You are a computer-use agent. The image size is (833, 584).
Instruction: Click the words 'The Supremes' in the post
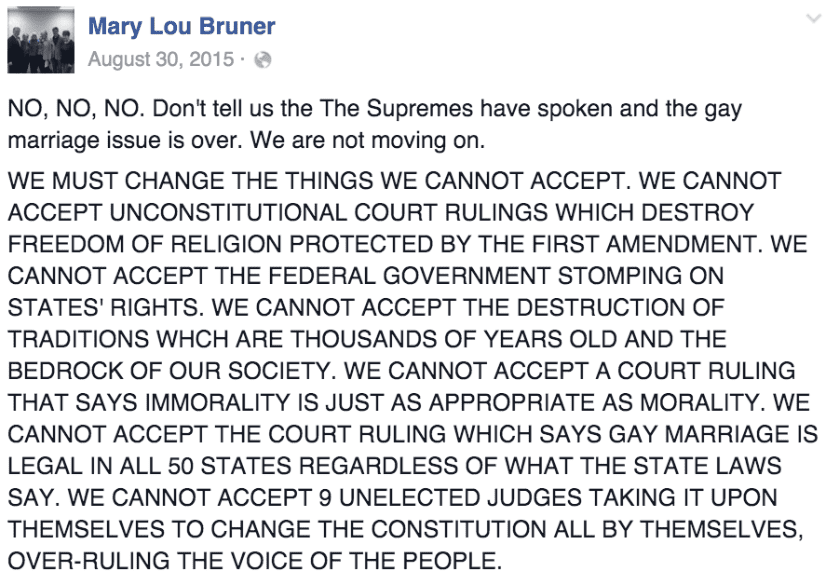point(396,109)
